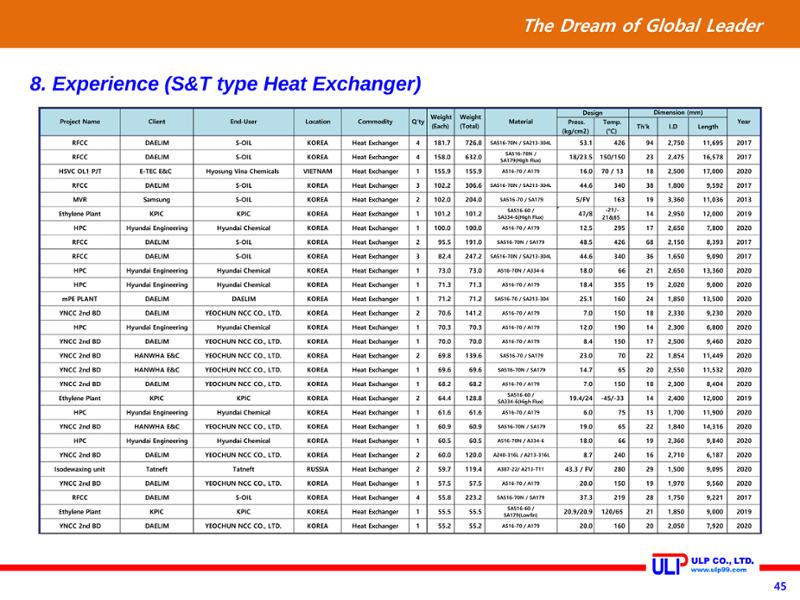Select the VIETNAM location cell
The height and width of the screenshot is (600, 800).
(317, 171)
